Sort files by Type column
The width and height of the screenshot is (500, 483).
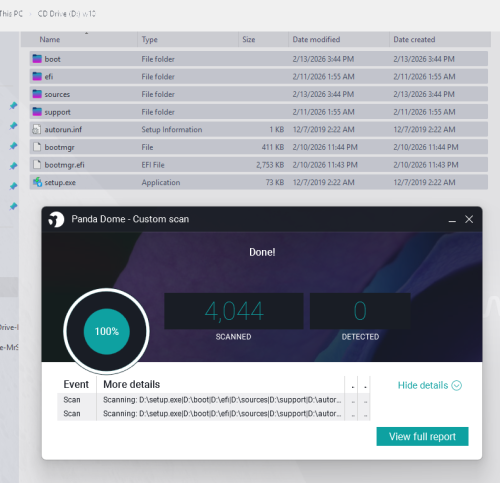(x=188, y=39)
